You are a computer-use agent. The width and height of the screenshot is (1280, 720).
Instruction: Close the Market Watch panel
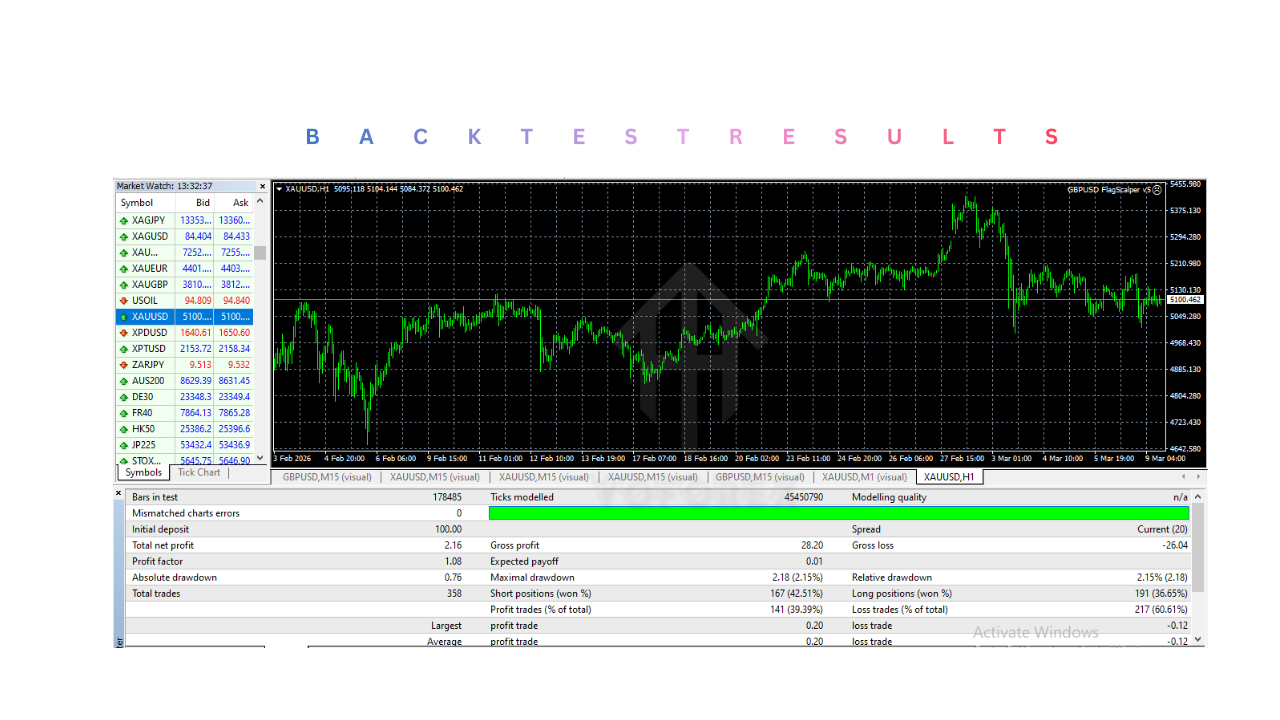[262, 185]
